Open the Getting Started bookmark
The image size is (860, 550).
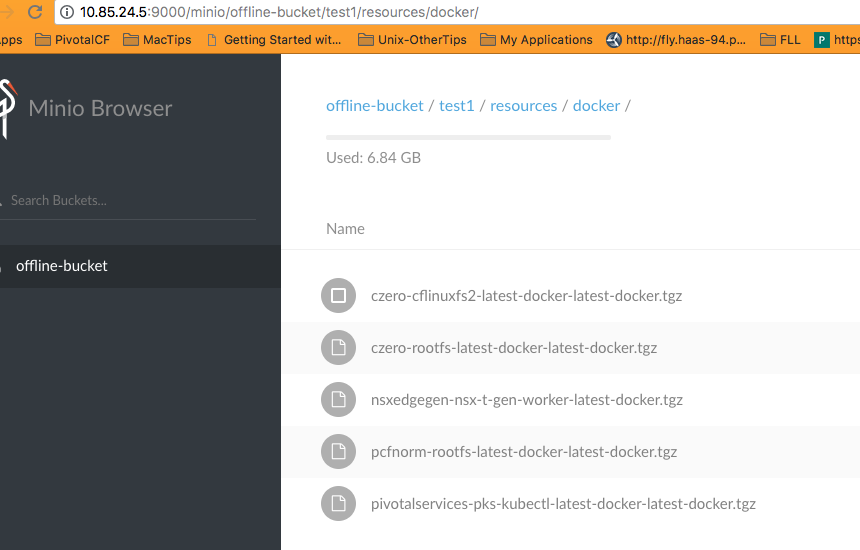[274, 40]
